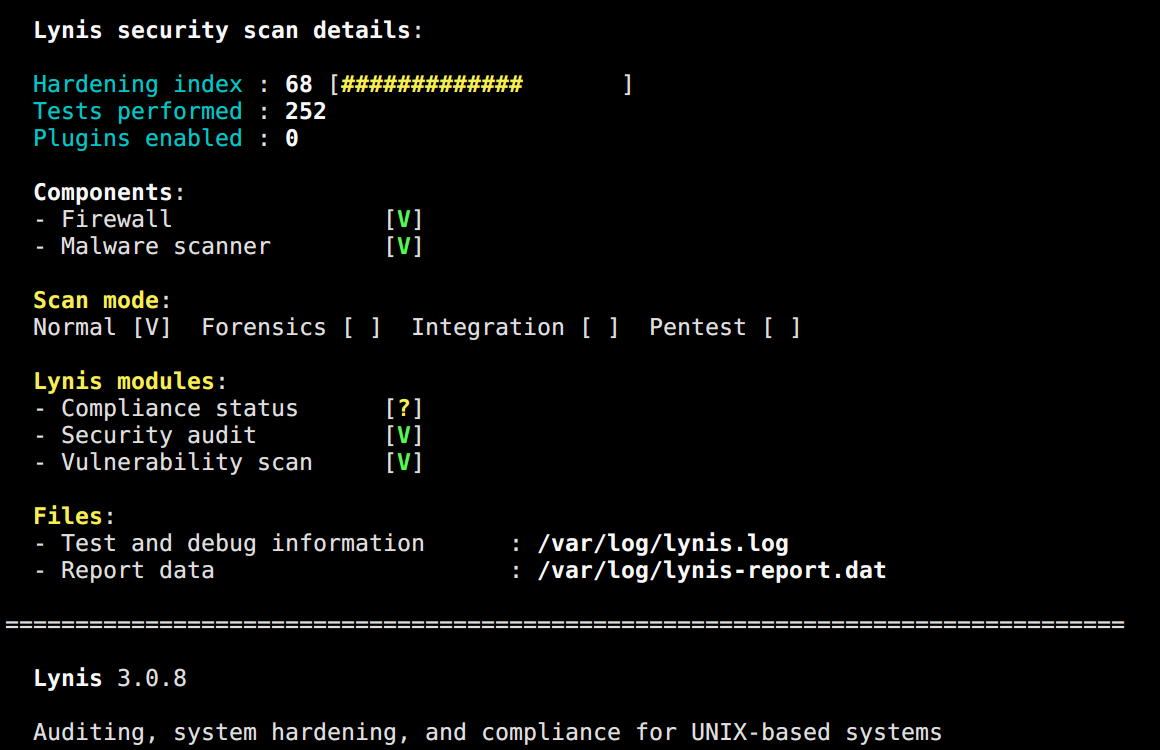Click the hardening index value 68
This screenshot has height=750, width=1160.
(299, 84)
